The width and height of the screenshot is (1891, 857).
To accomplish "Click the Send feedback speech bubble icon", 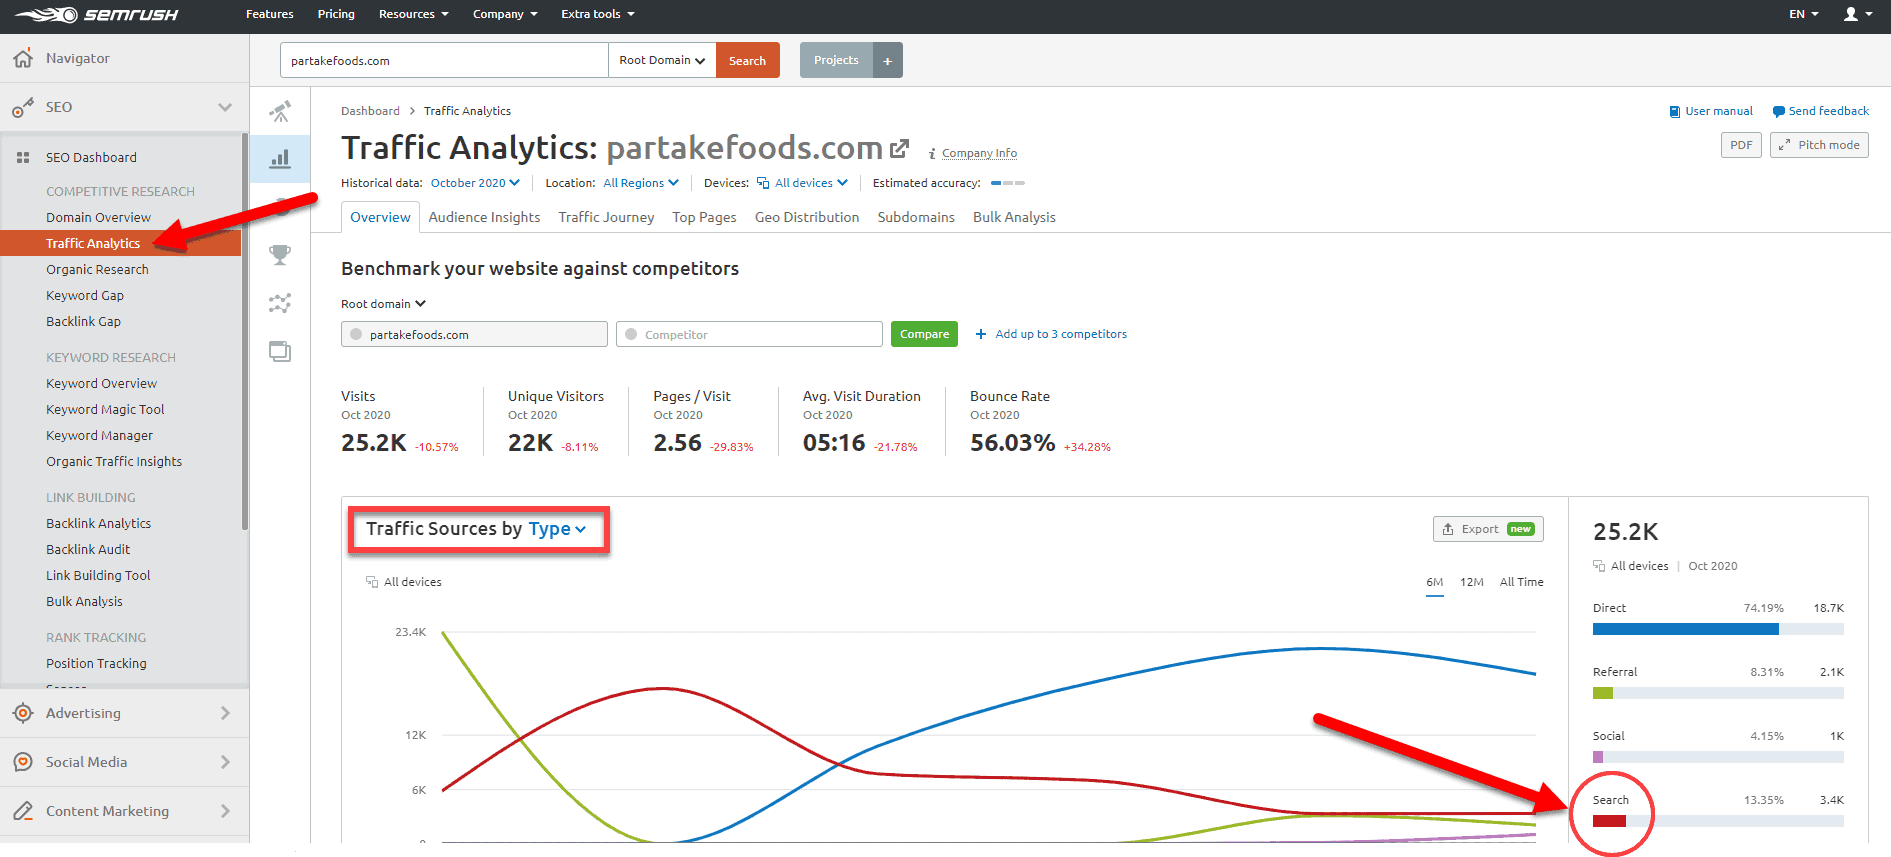I will [1779, 111].
